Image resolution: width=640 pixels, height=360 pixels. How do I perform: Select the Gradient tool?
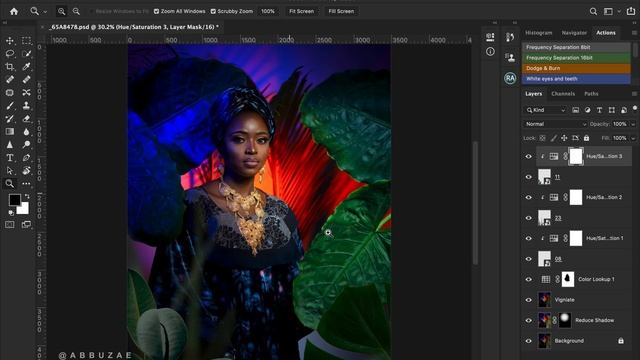click(10, 131)
